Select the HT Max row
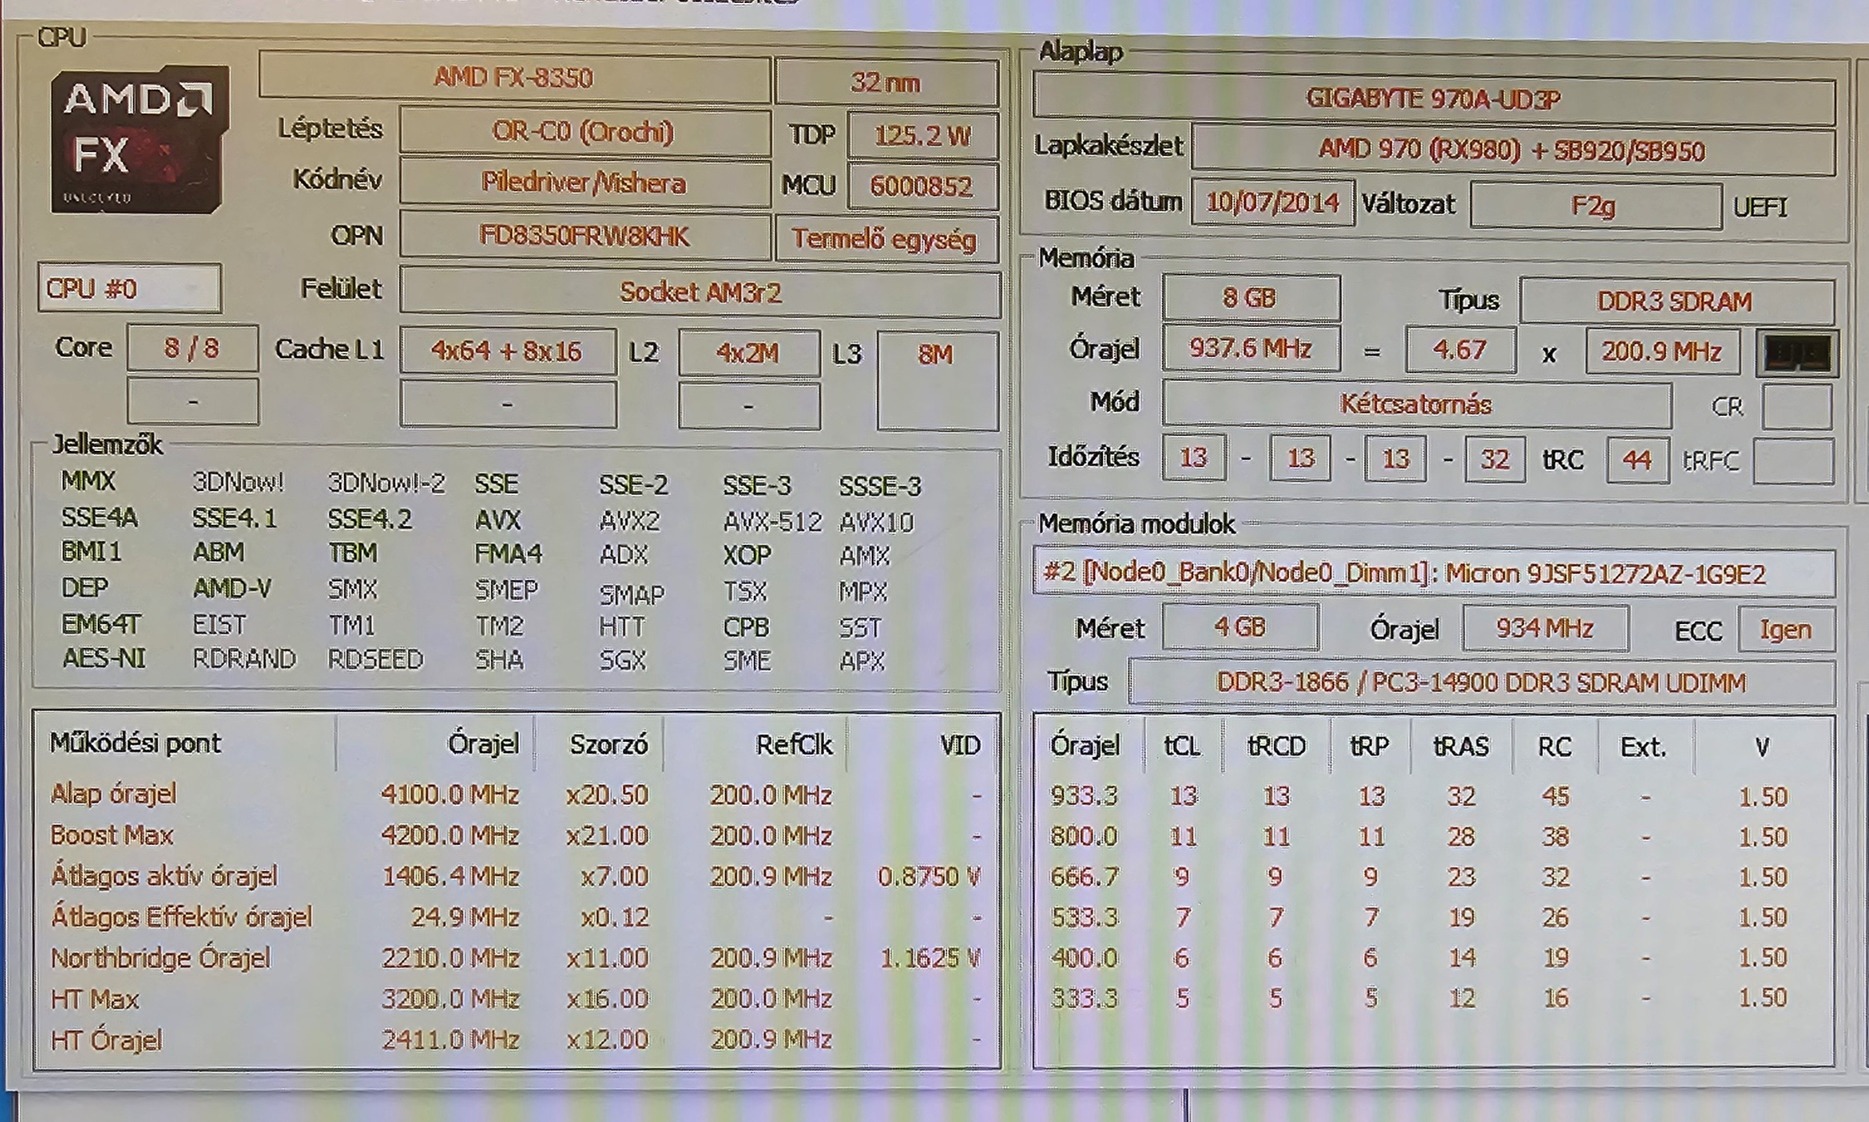This screenshot has height=1122, width=1869. 516,998
